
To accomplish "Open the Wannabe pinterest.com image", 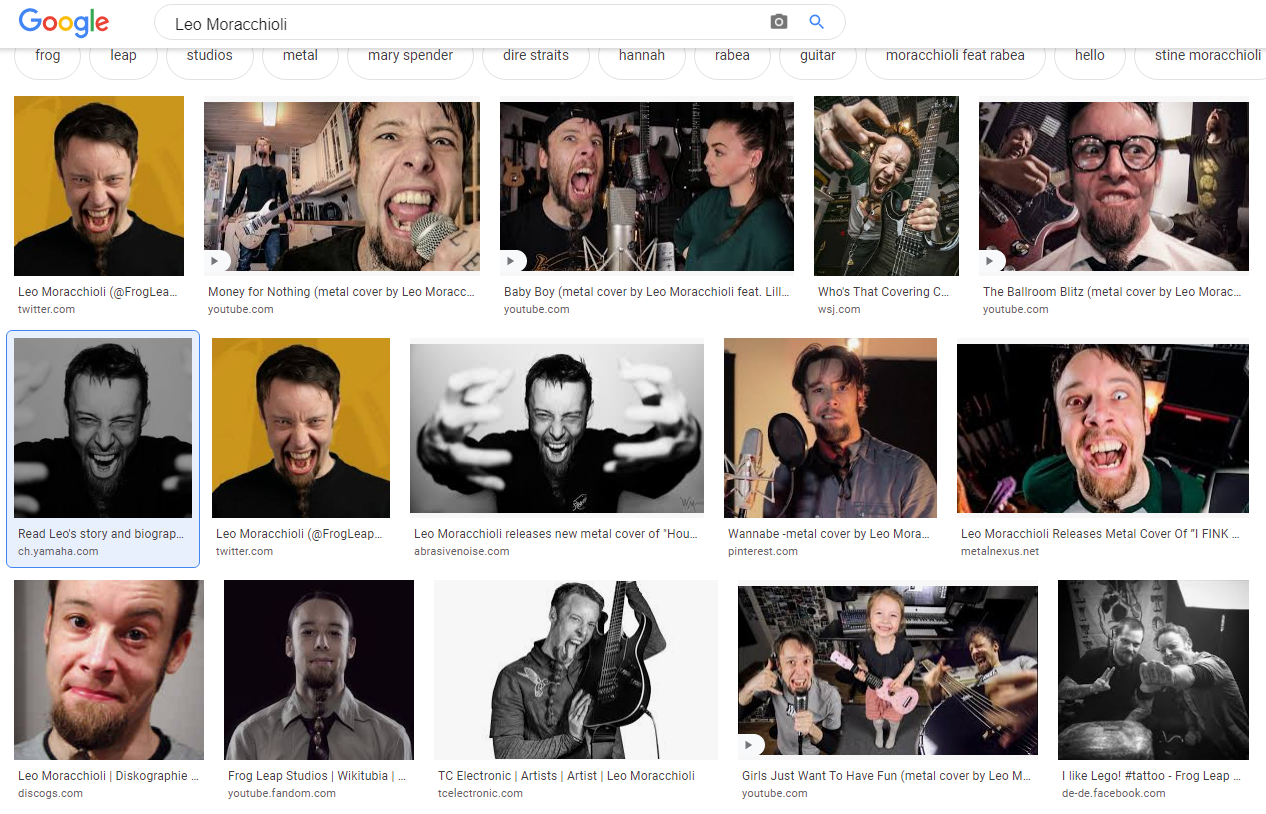I will click(830, 428).
